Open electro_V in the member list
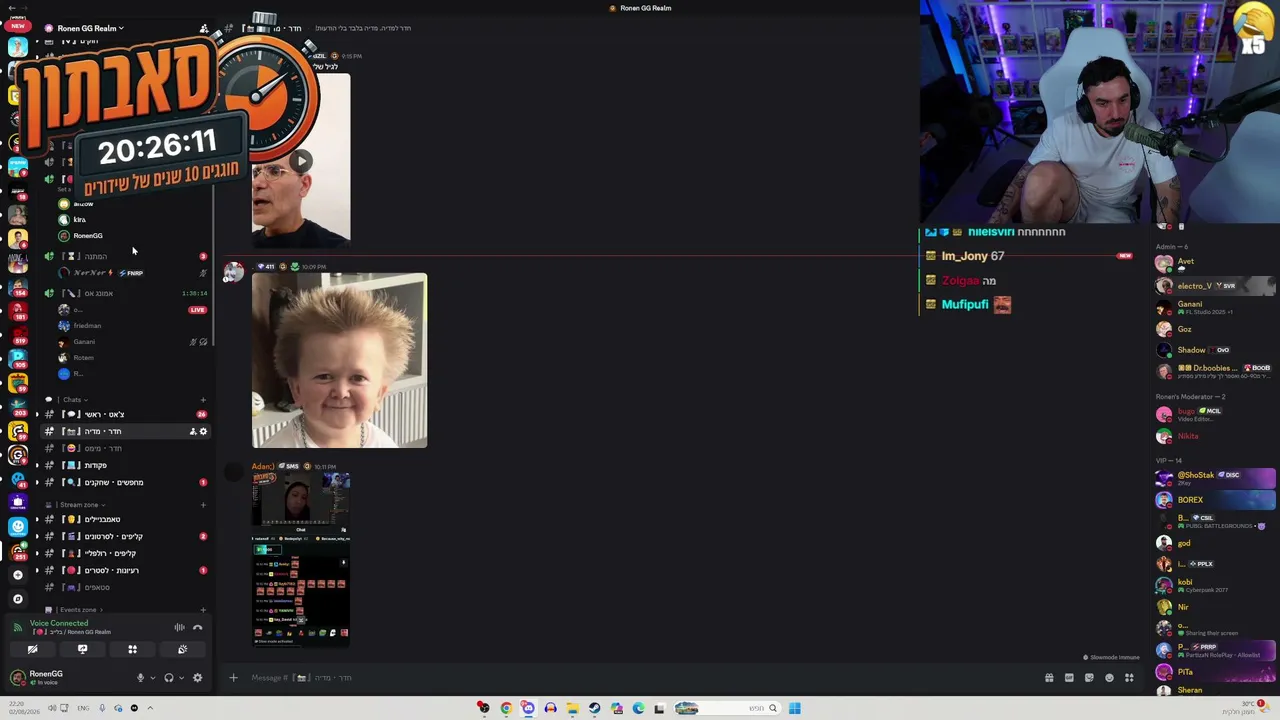This screenshot has width=1280, height=720. [x=1215, y=286]
